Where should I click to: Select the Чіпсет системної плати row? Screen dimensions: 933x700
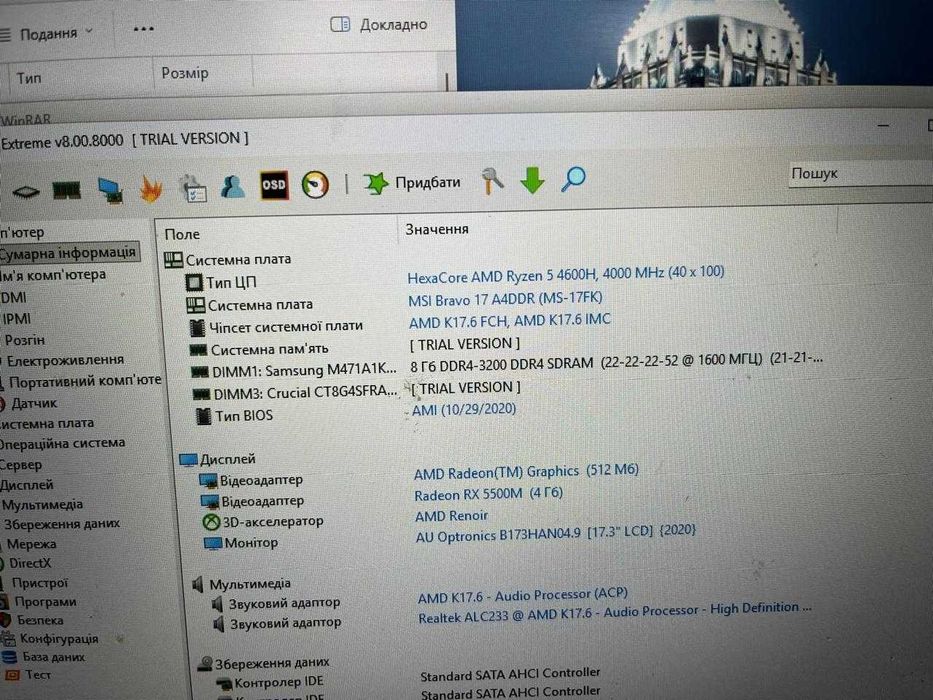click(x=276, y=327)
